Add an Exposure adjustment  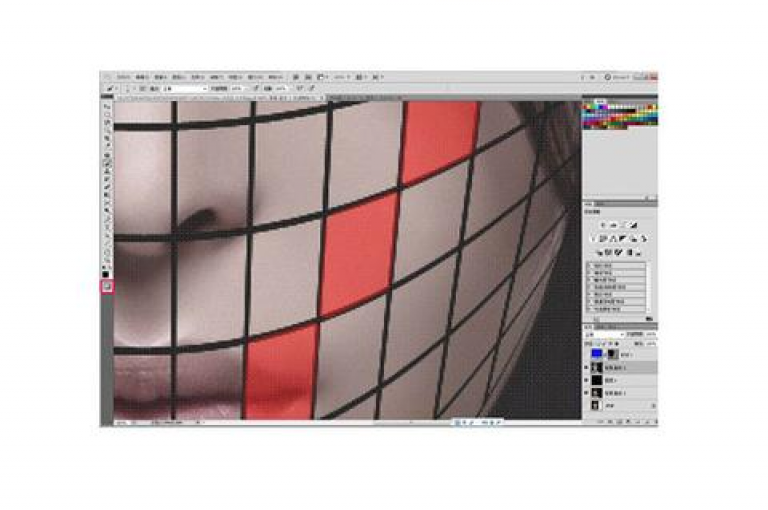634,225
